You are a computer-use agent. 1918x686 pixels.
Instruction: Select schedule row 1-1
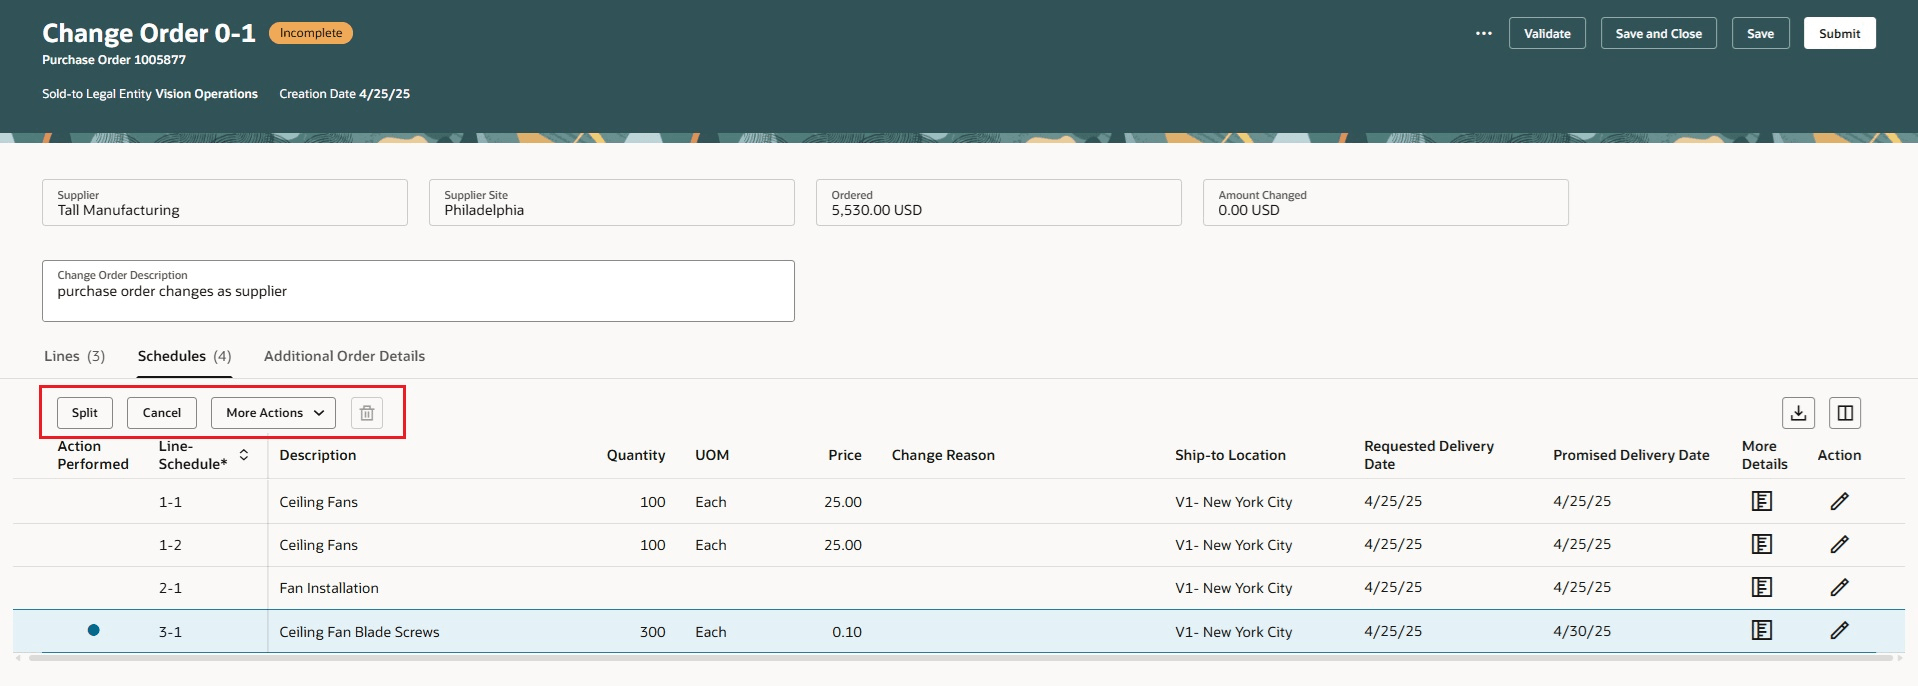pos(959,501)
